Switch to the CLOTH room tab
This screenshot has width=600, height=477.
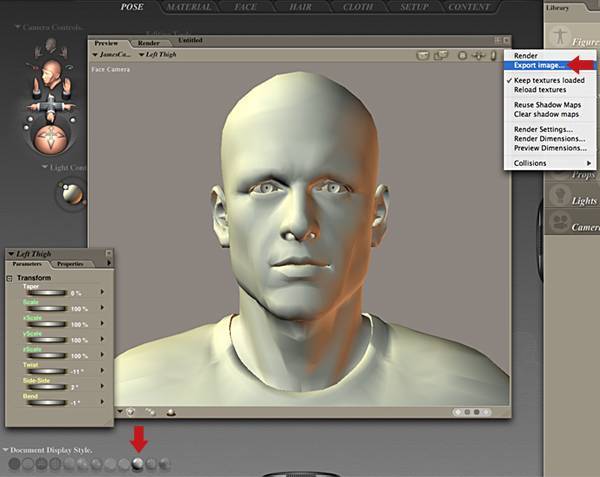pos(358,7)
